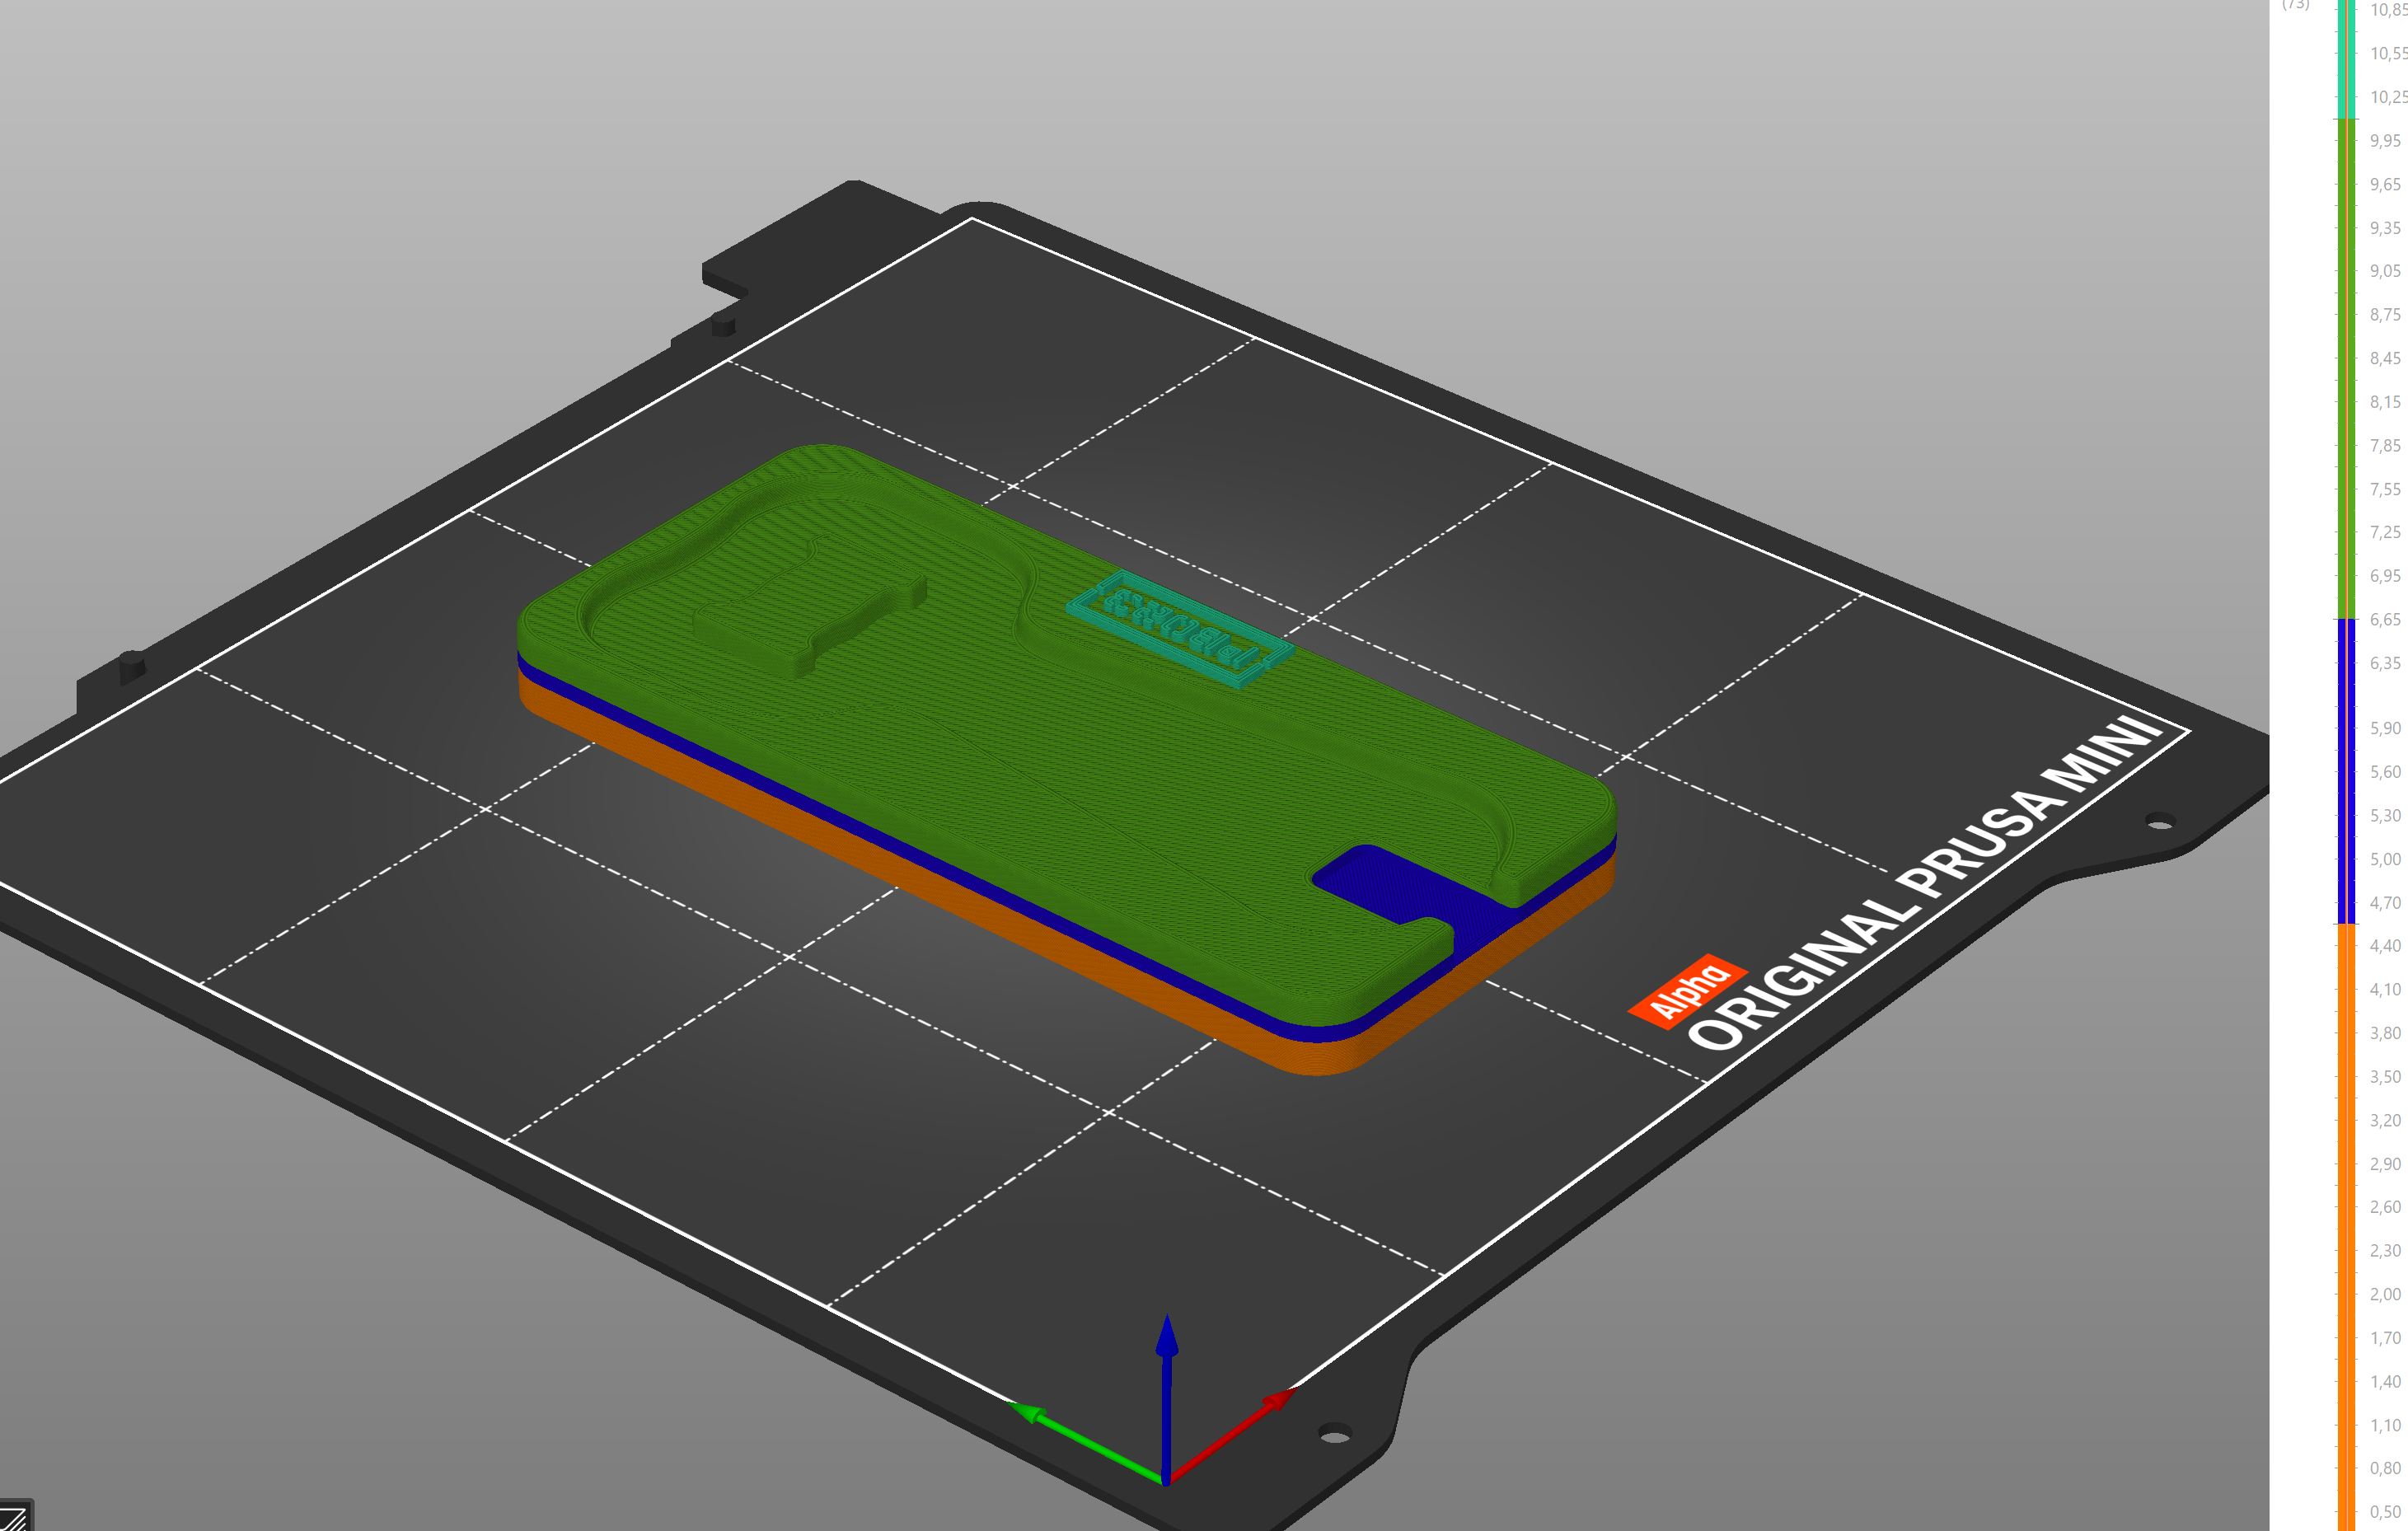Click the layer slider at height 2,00

[2346, 1293]
